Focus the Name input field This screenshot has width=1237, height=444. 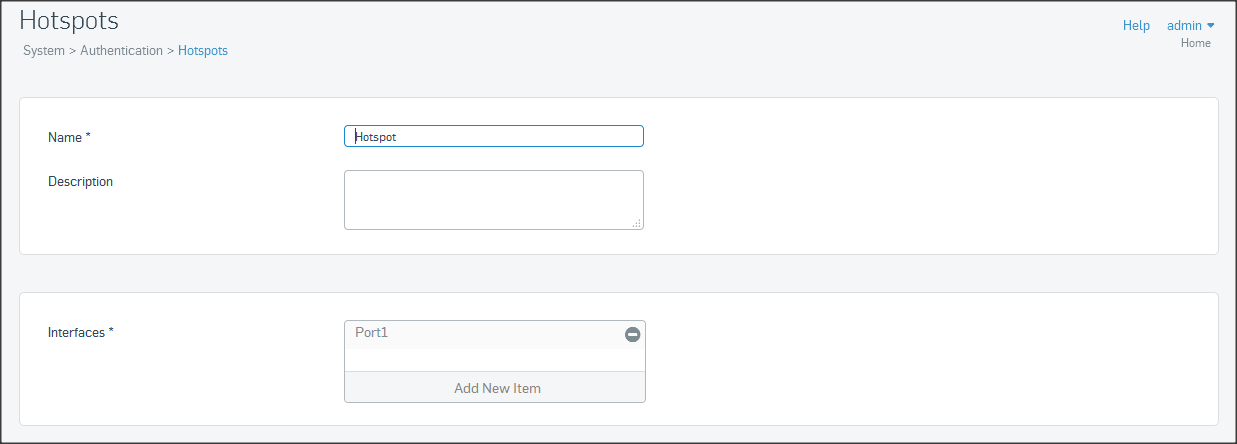tap(493, 136)
